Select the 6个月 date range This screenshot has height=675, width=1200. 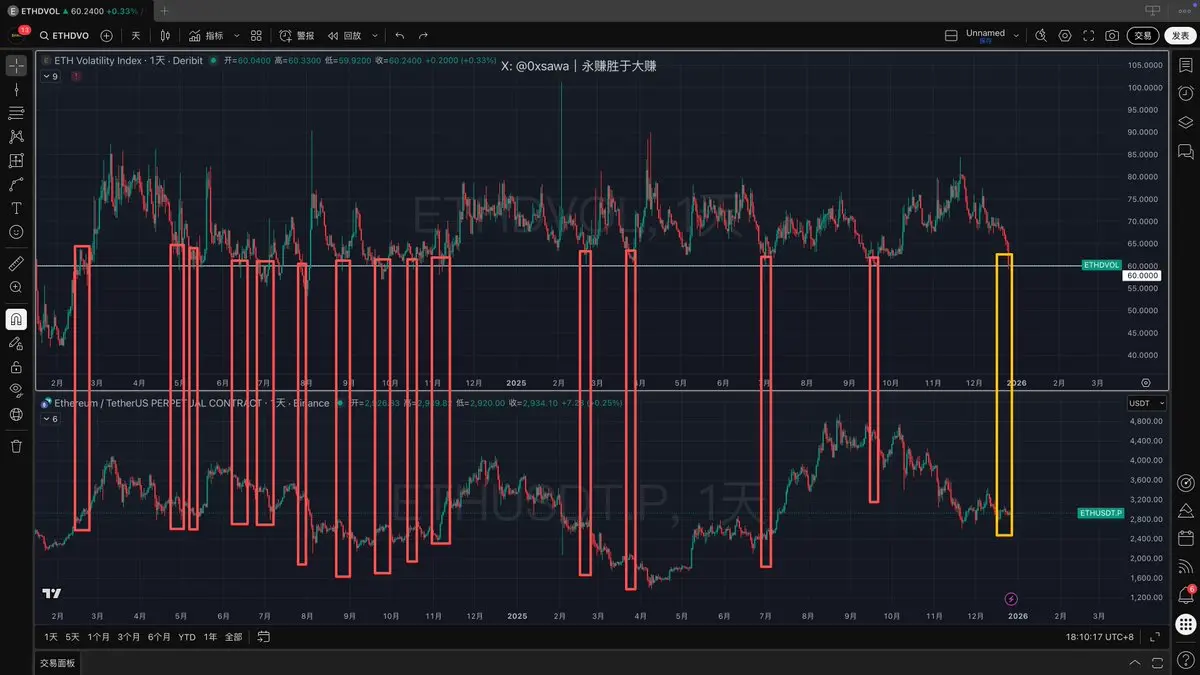pos(159,636)
